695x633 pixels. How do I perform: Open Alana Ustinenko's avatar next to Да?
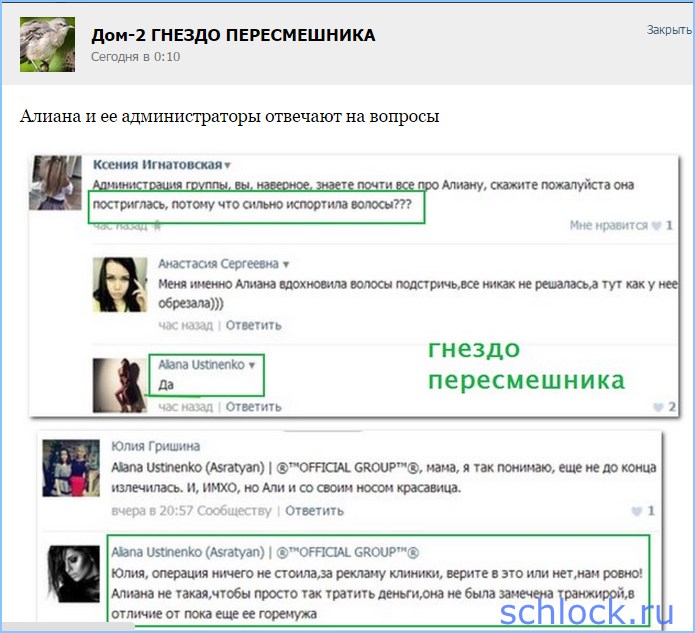120,386
